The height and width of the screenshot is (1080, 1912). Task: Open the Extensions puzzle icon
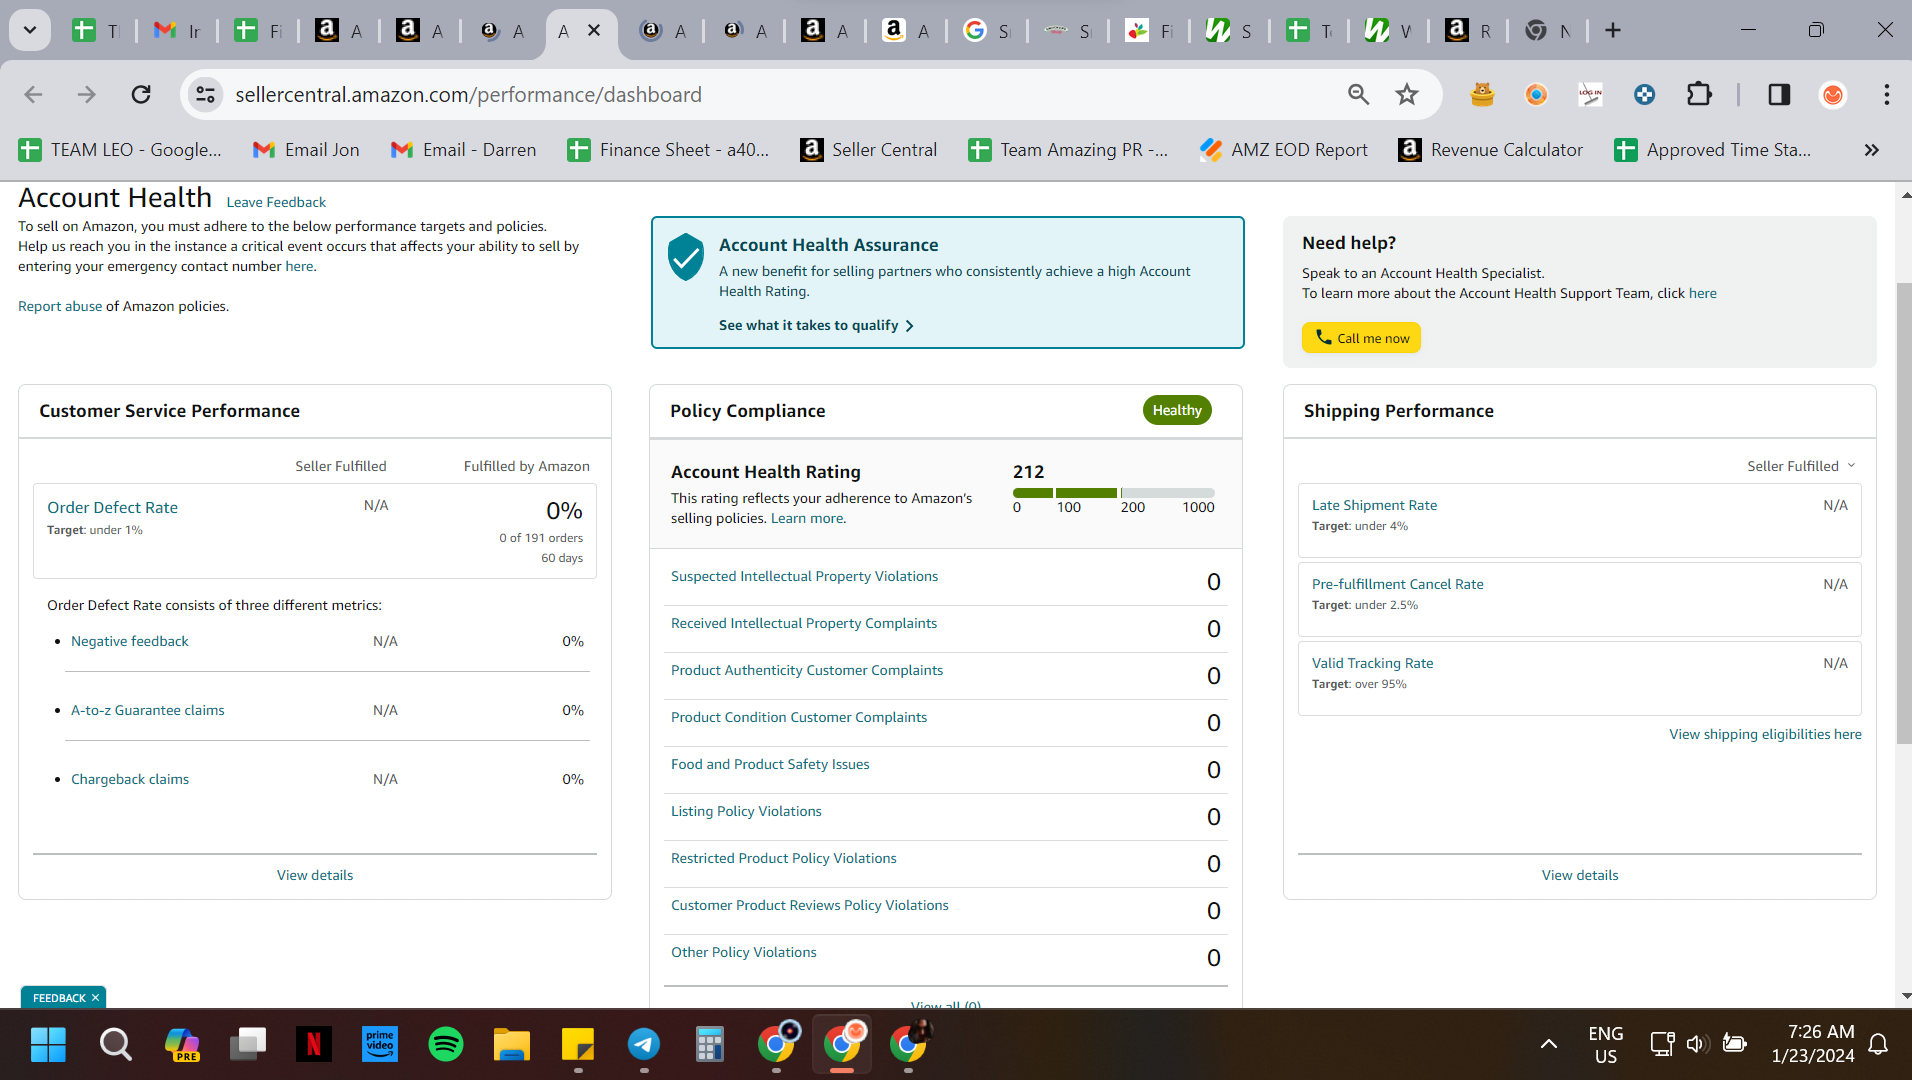[x=1699, y=94]
